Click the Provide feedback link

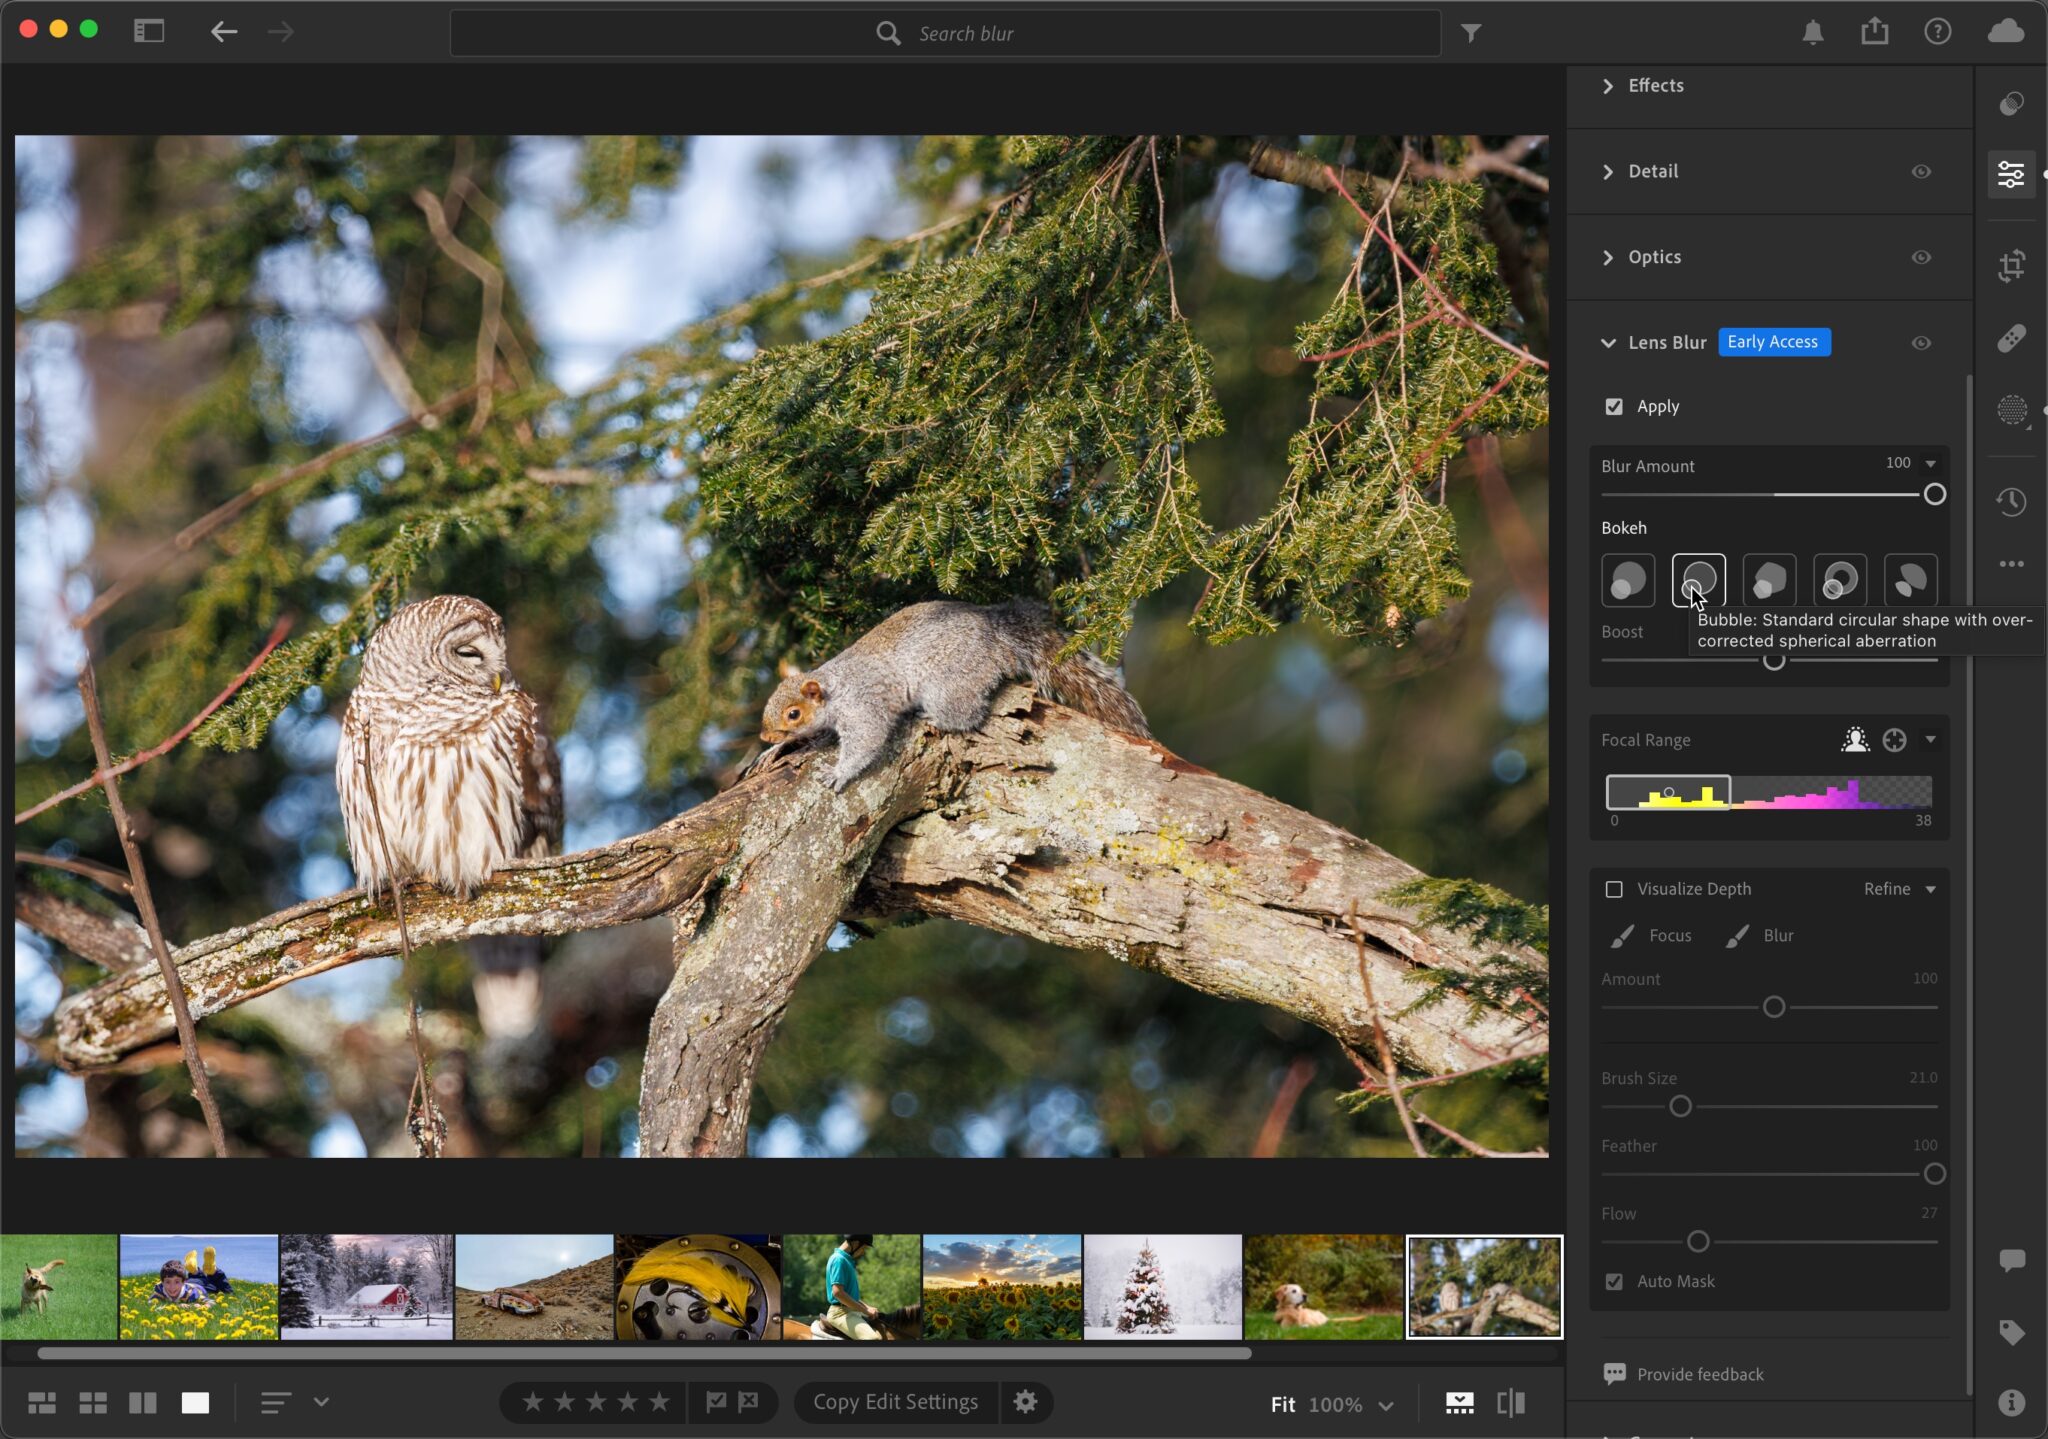pos(1699,1373)
